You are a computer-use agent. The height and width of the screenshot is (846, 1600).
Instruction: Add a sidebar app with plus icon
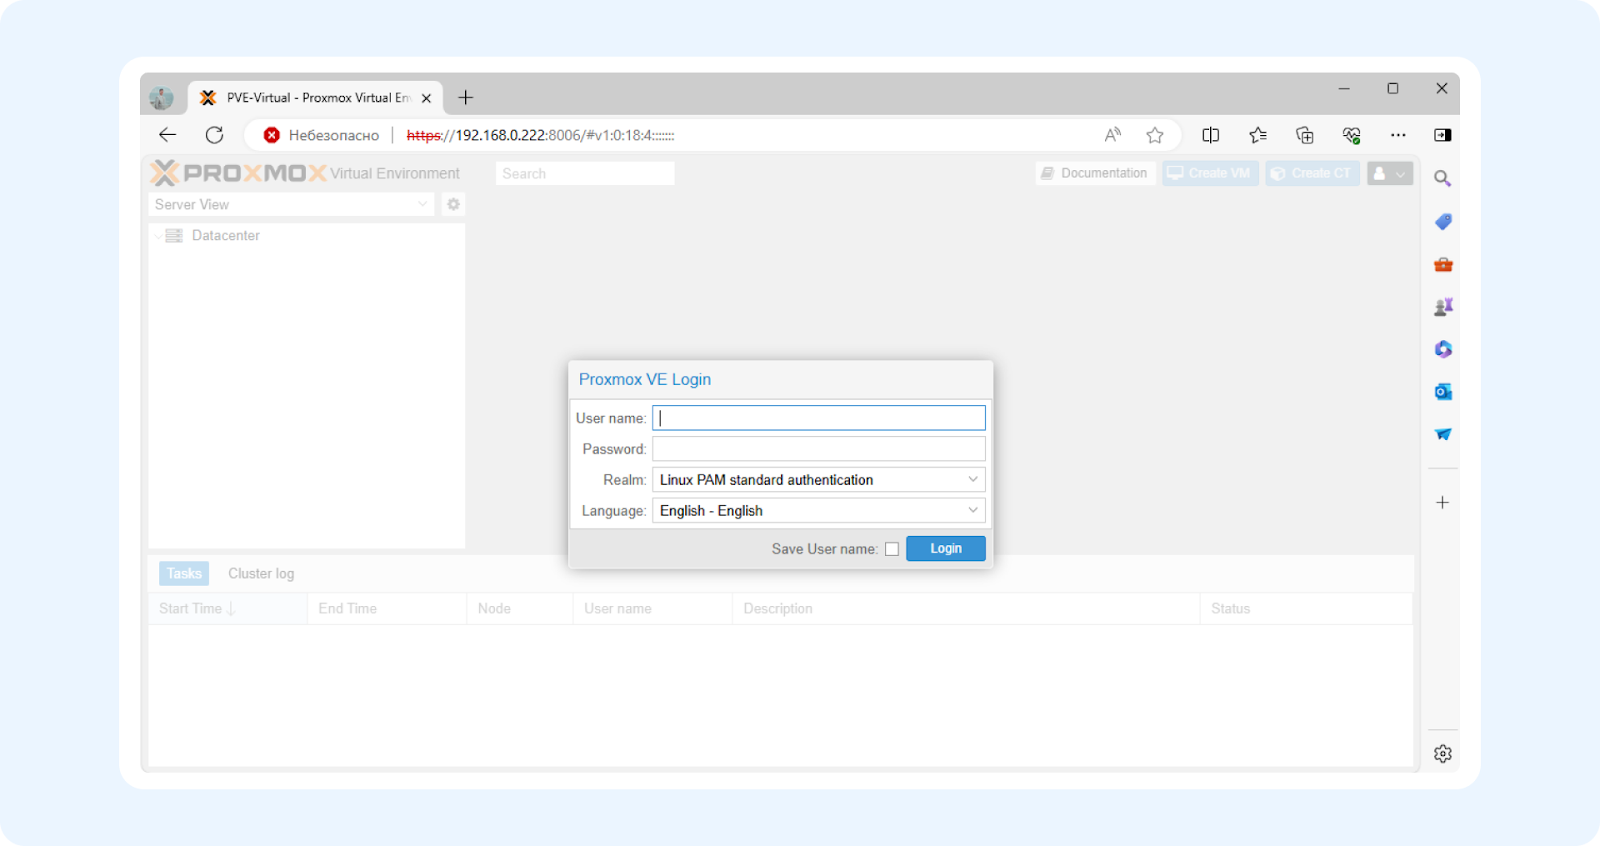[1442, 502]
